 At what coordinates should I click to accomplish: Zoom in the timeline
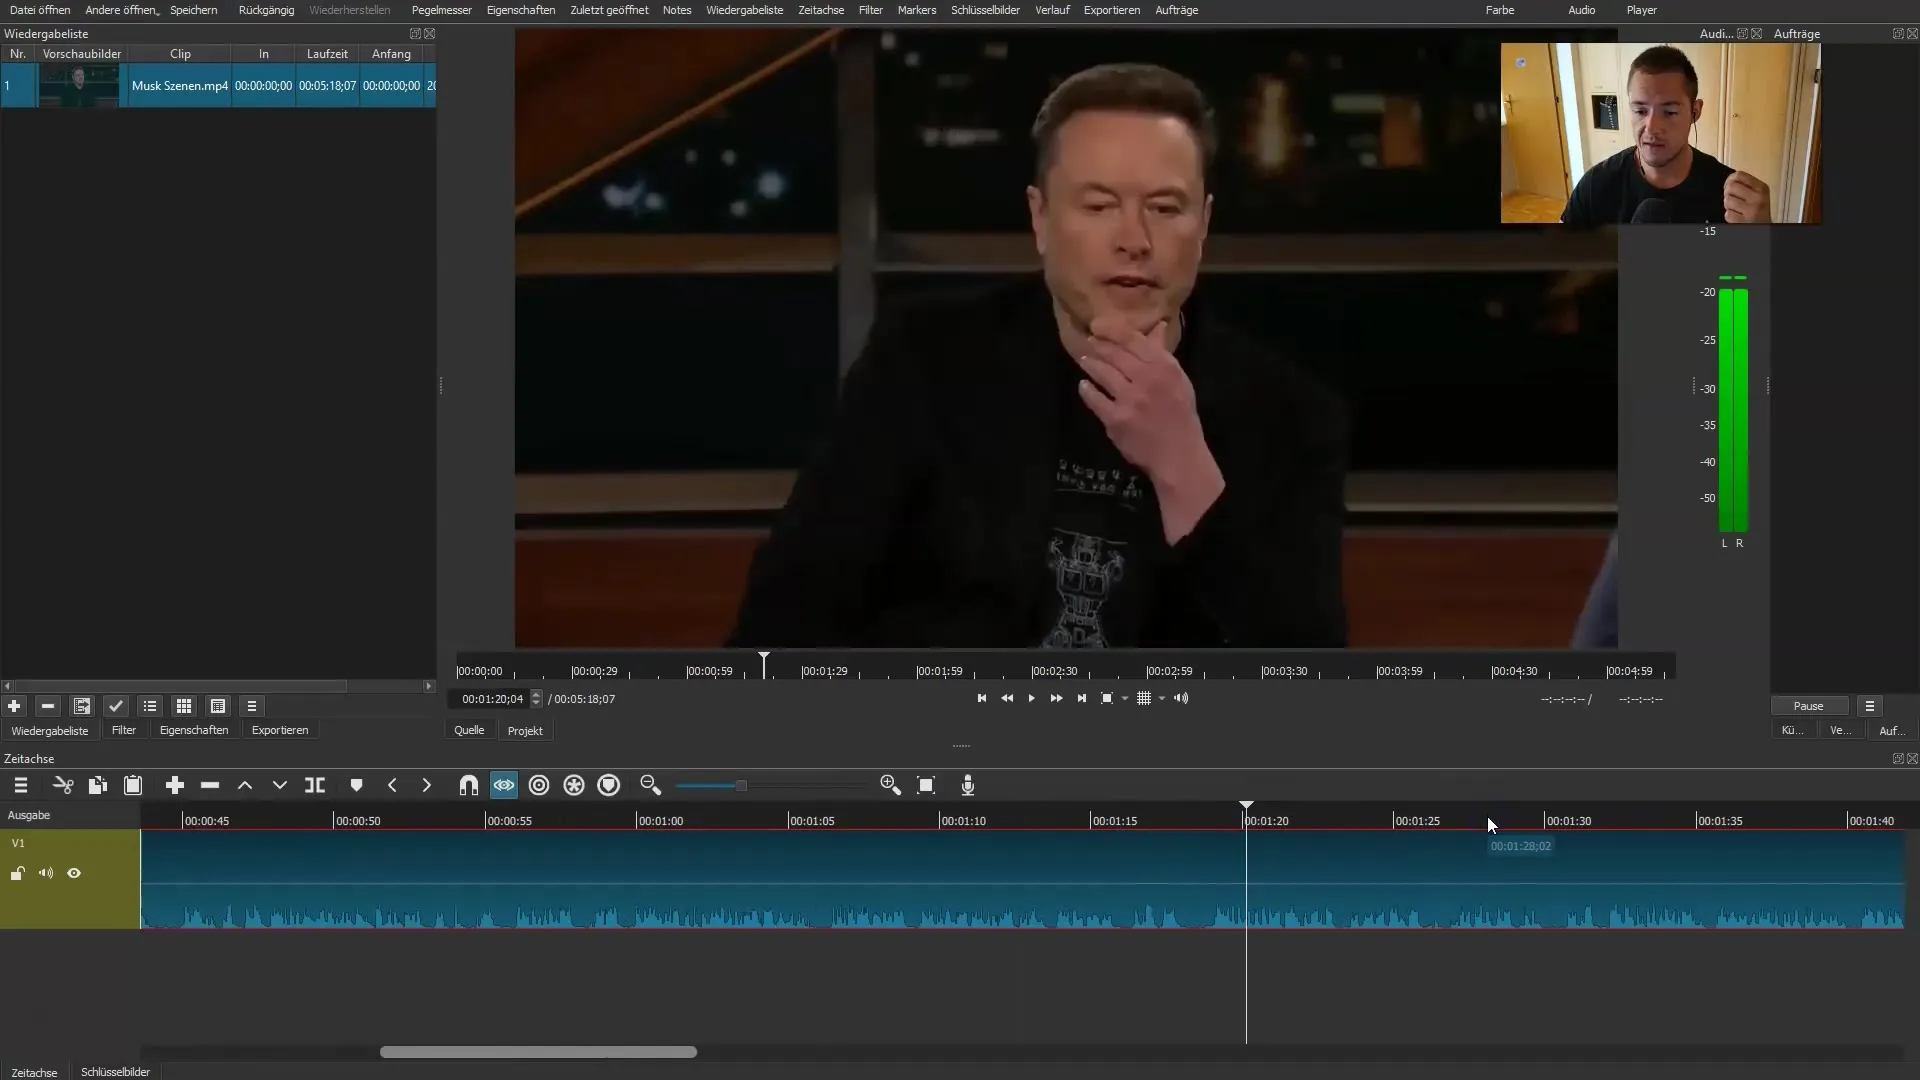(891, 786)
